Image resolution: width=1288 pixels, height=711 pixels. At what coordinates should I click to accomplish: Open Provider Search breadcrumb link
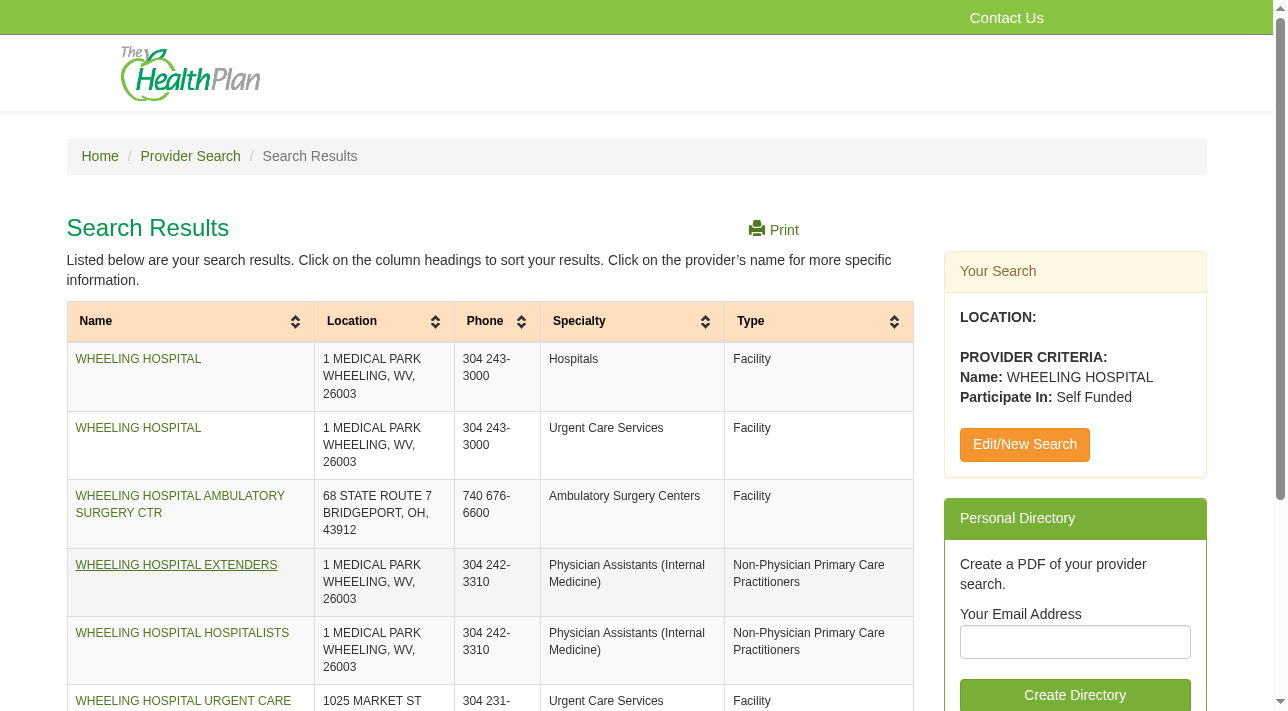point(190,156)
